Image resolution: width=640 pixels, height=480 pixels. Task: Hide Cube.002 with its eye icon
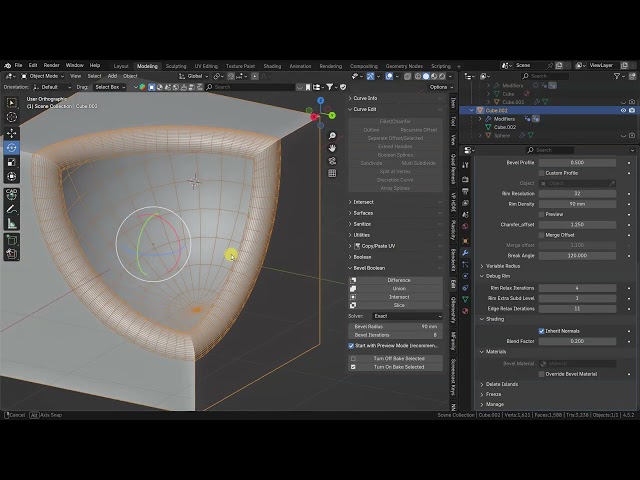[x=623, y=111]
